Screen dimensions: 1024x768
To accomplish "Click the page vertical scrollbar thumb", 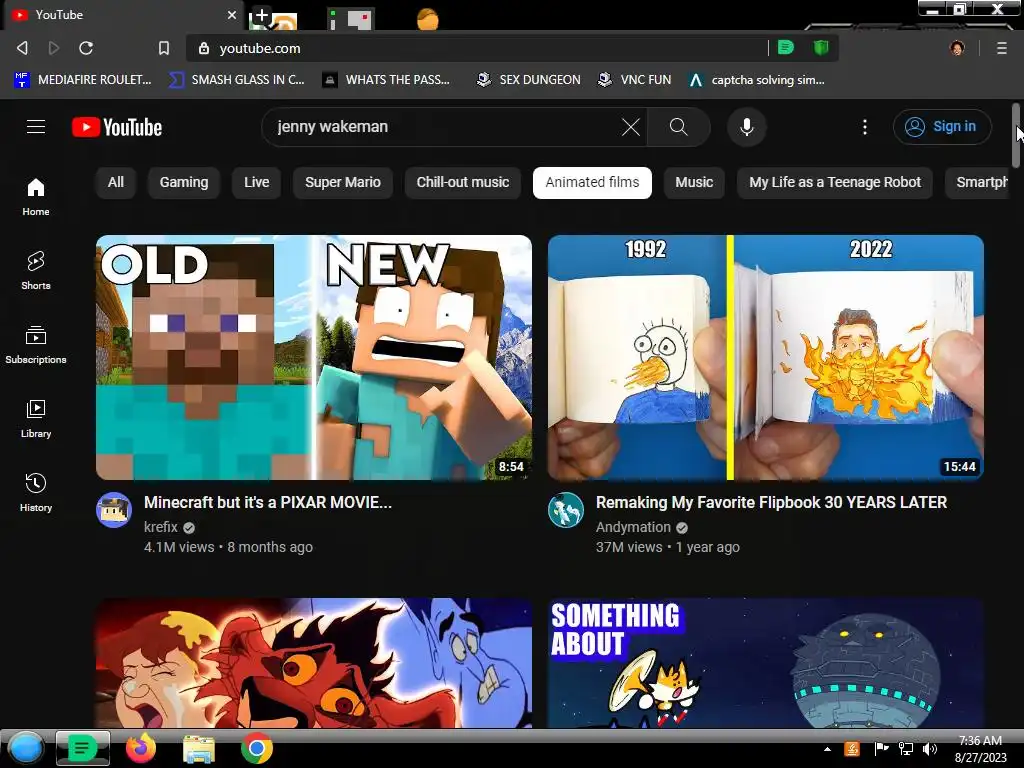I will 1016,135.
